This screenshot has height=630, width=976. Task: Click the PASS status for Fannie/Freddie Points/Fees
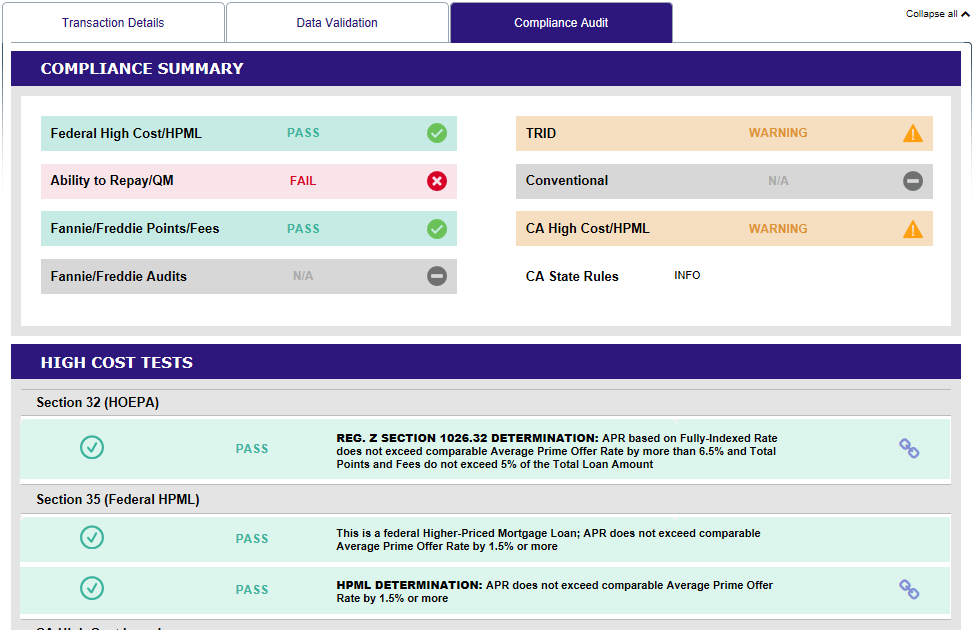click(303, 228)
